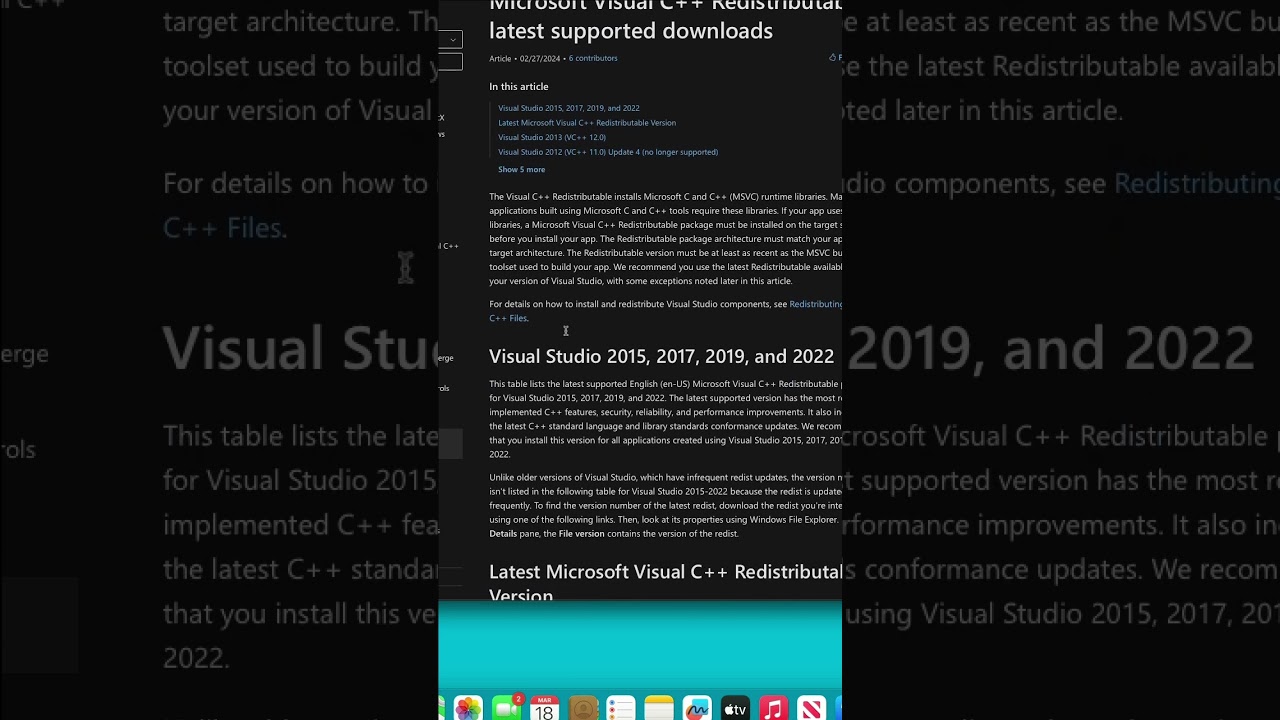Open Photos app in the Dock

[x=468, y=709]
